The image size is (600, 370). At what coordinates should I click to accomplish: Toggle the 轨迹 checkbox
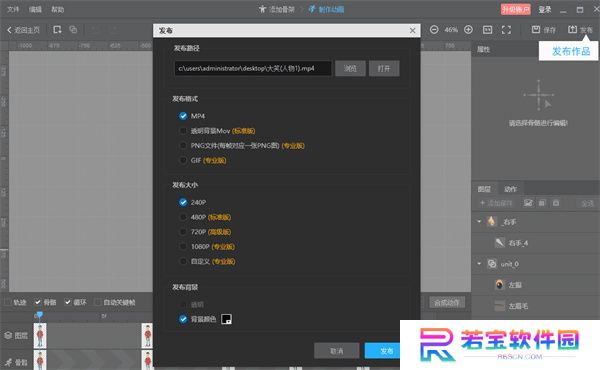pos(7,302)
